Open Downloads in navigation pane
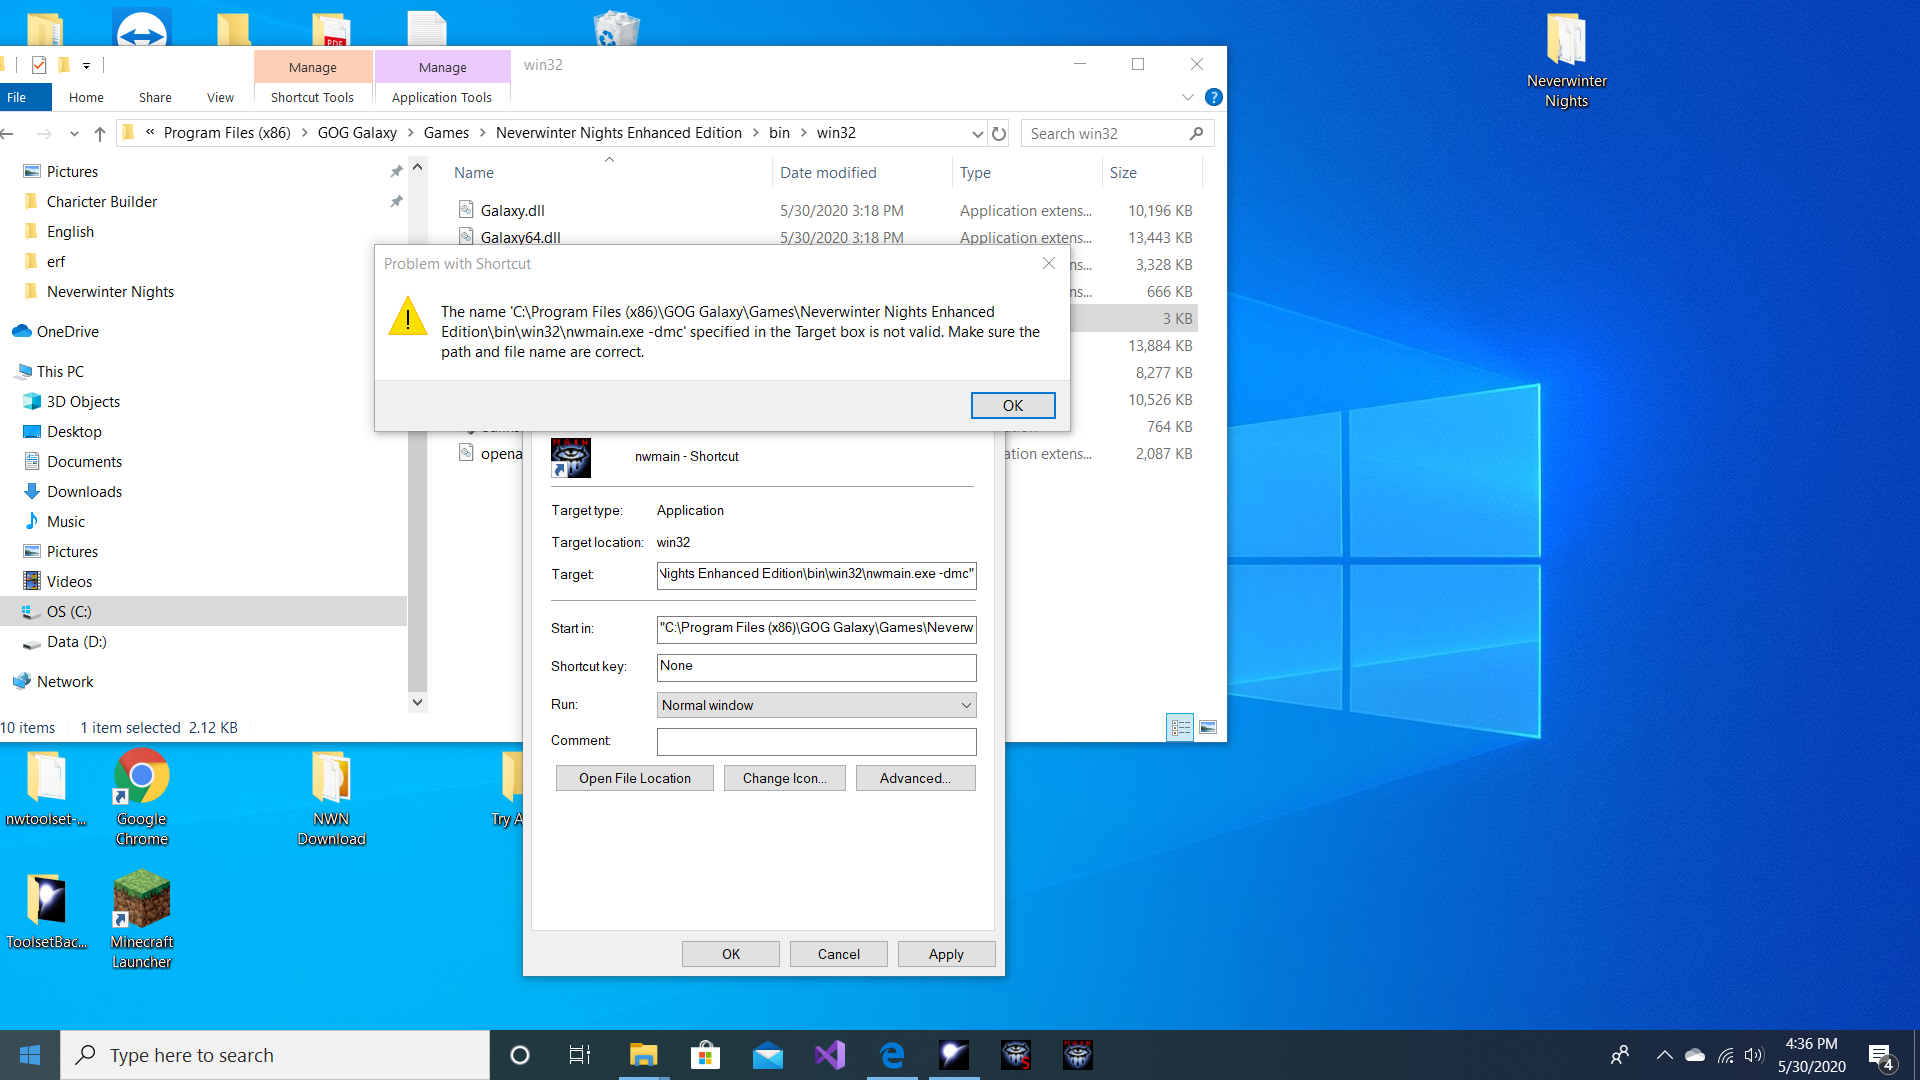This screenshot has height=1080, width=1920. (x=84, y=491)
